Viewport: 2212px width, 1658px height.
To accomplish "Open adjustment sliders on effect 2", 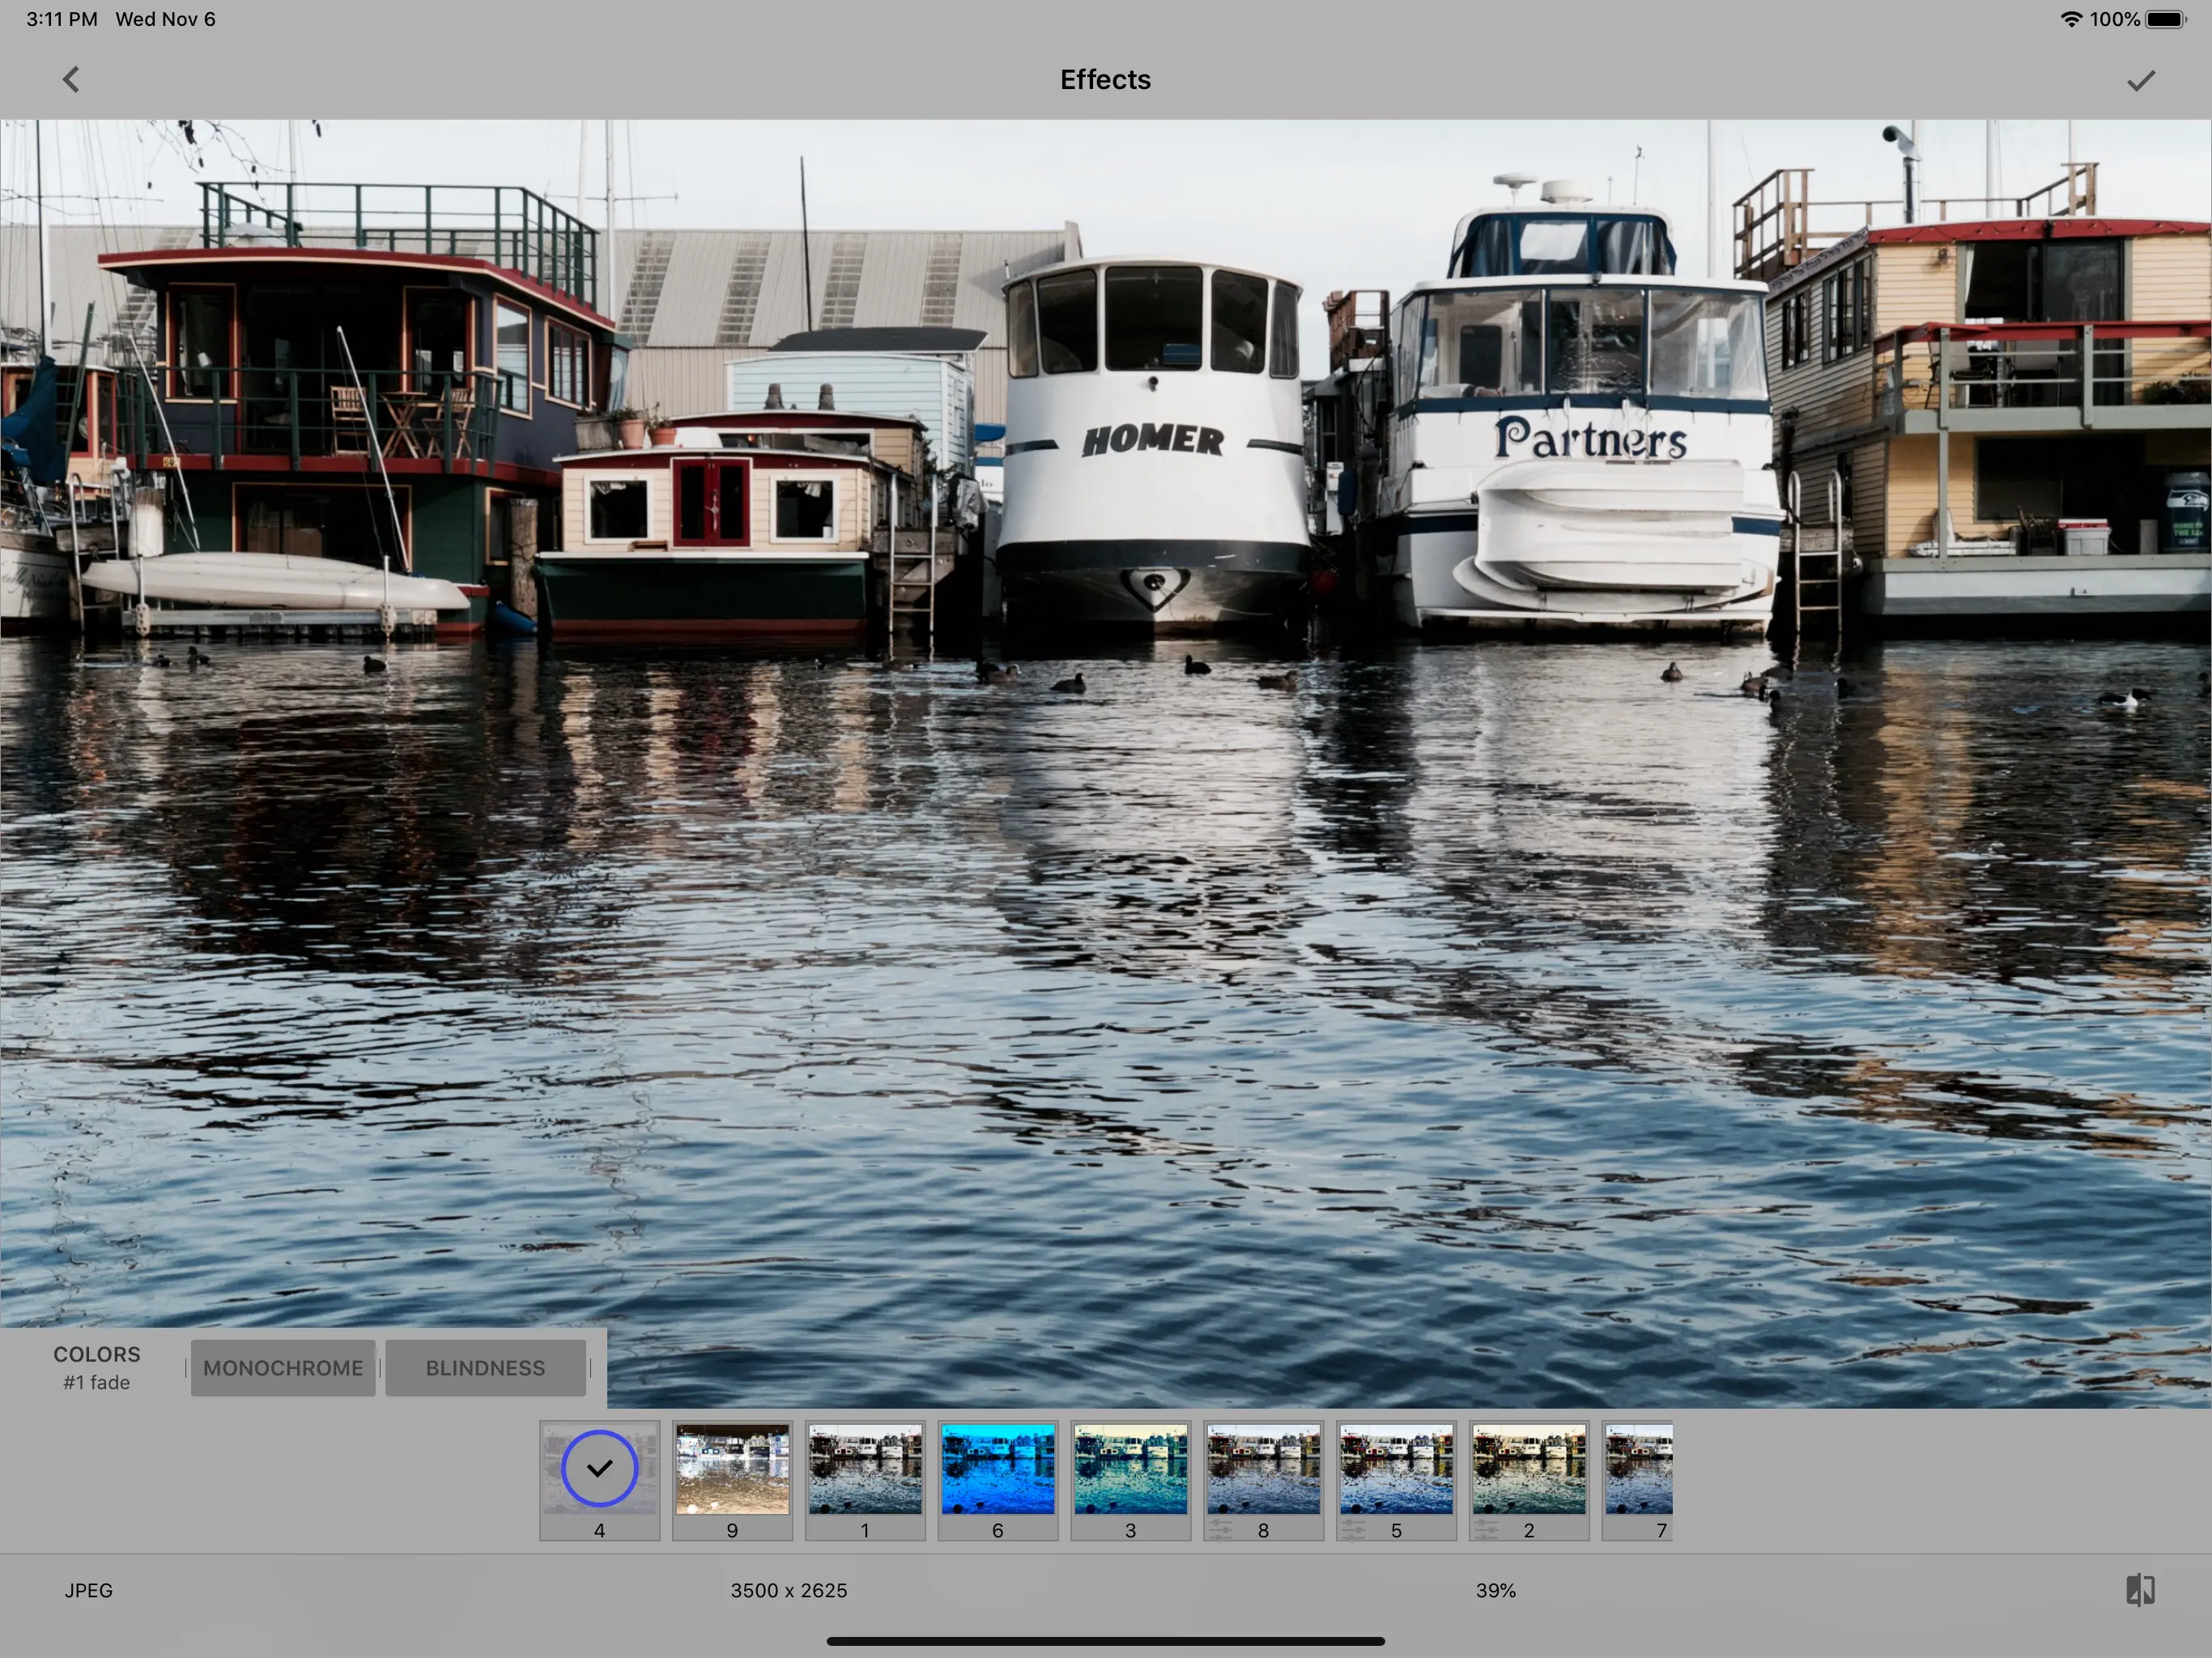I will [1486, 1529].
